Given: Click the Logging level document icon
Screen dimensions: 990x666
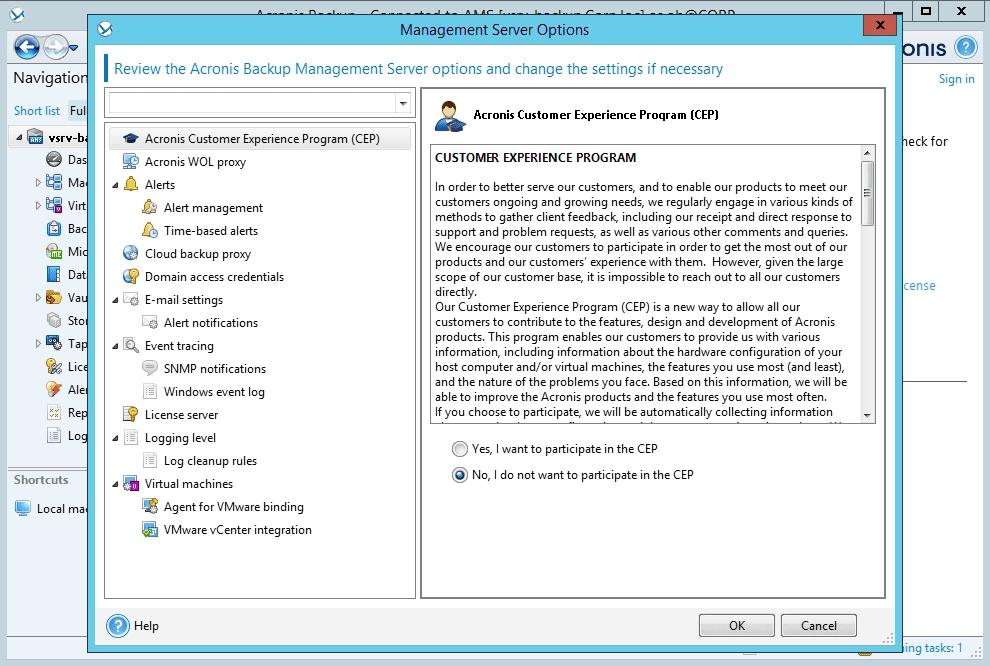Looking at the screenshot, I should (131, 437).
